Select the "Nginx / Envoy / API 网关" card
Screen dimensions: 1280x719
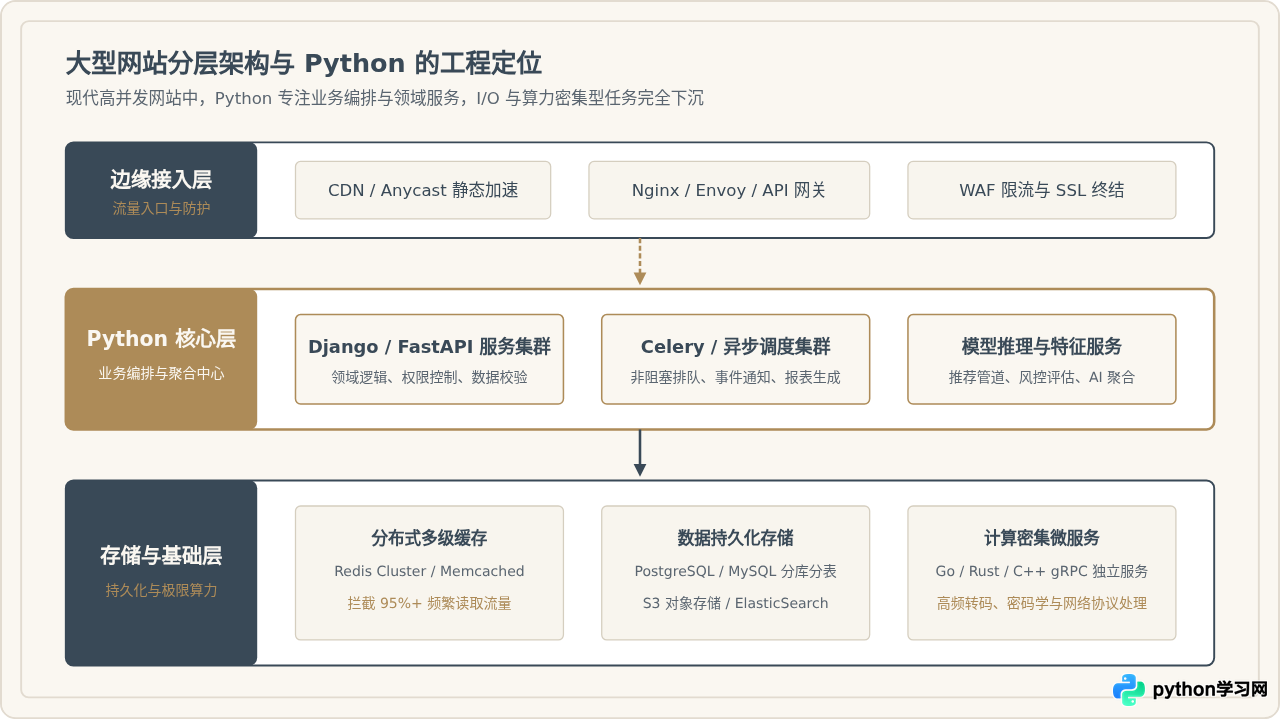tap(729, 190)
